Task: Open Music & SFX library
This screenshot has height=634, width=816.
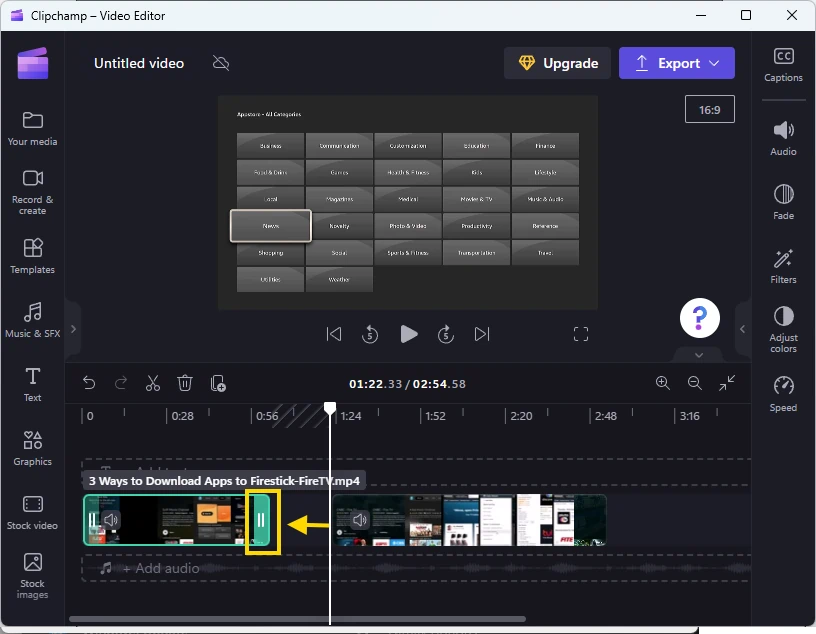Action: 32,320
